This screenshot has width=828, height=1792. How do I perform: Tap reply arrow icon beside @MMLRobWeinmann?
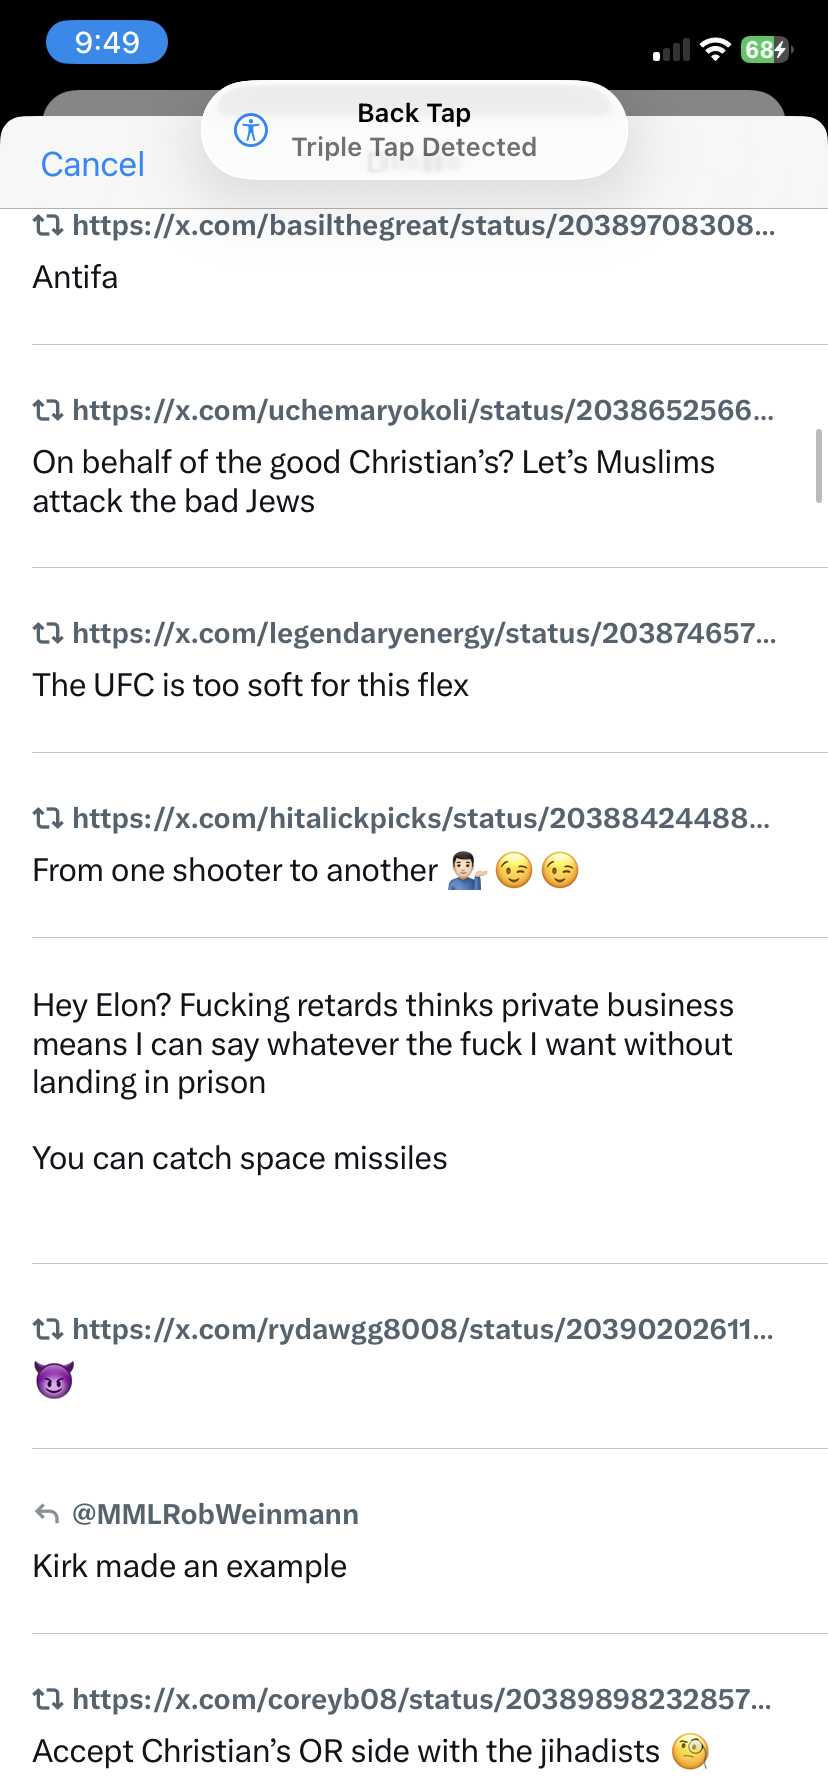47,1514
